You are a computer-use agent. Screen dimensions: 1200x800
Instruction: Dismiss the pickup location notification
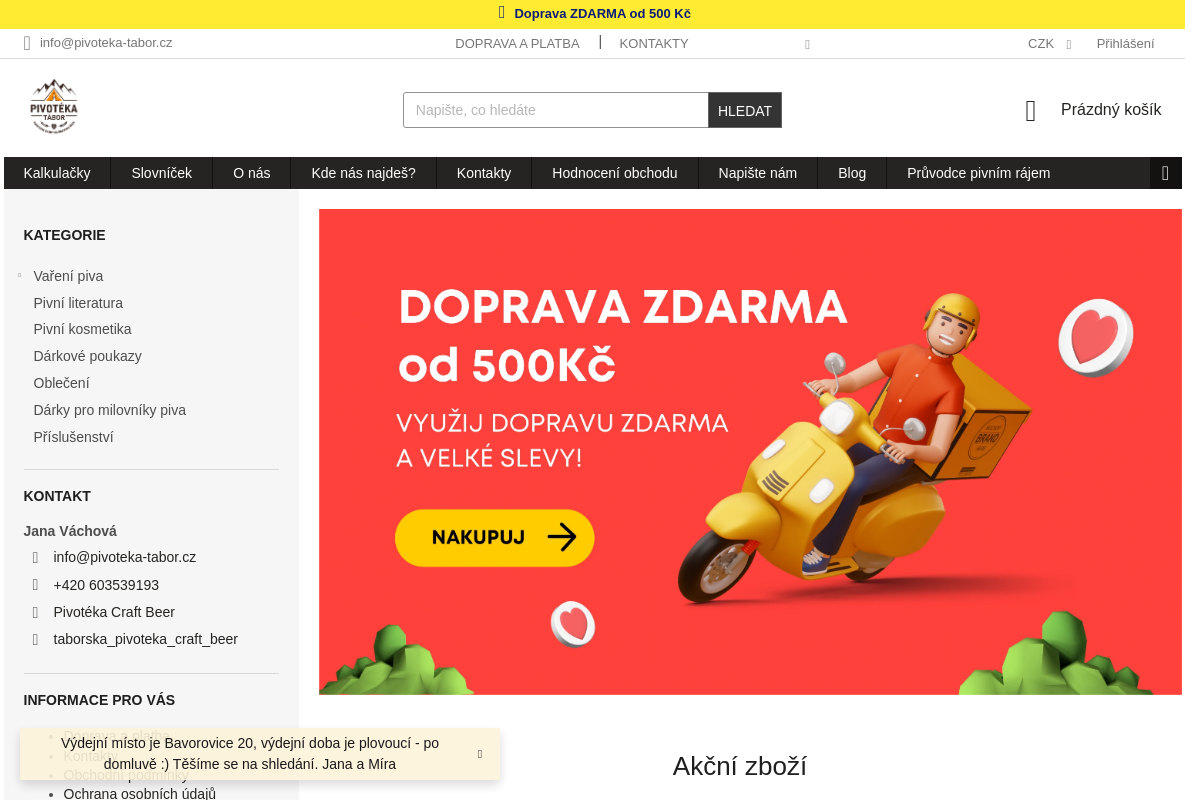(480, 754)
